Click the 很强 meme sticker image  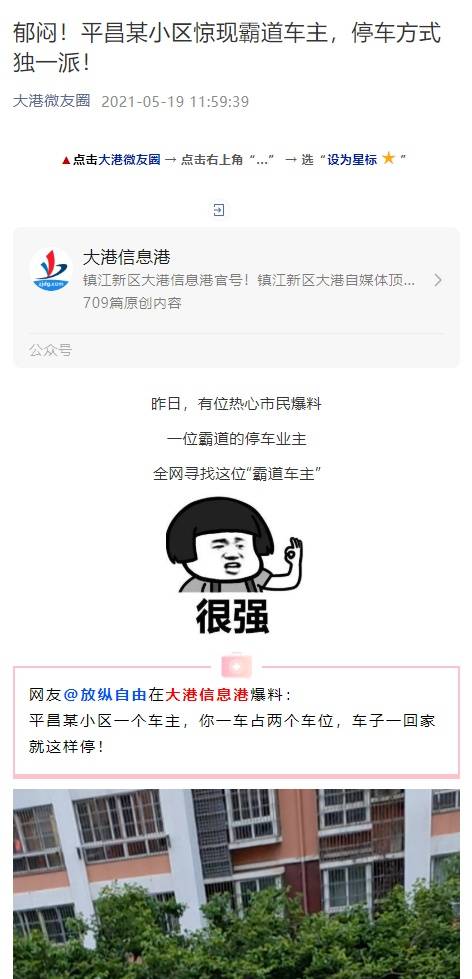(x=234, y=566)
